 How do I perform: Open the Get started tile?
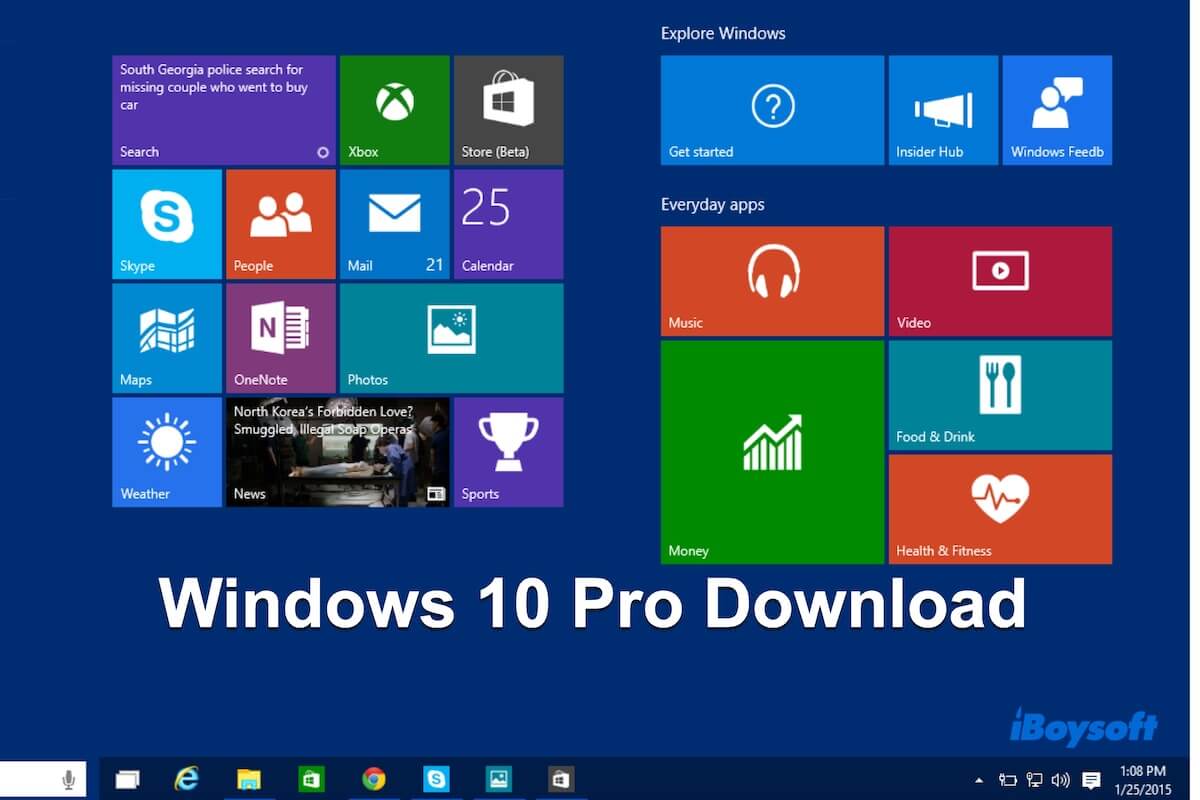(x=772, y=110)
